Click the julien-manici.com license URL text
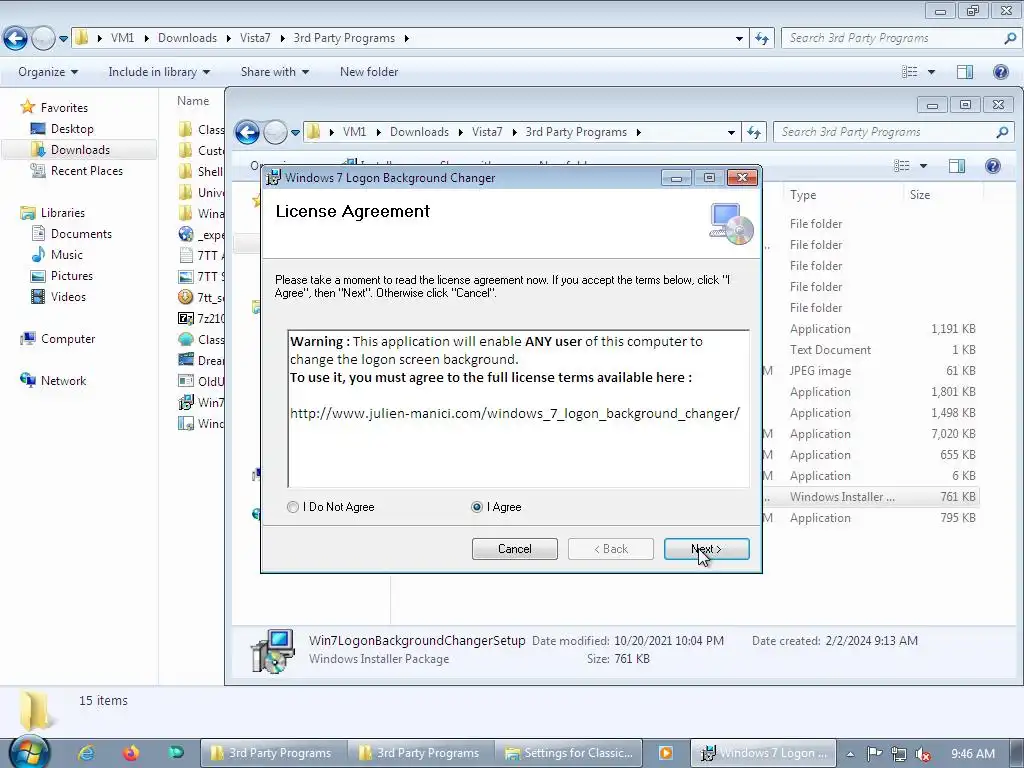The image size is (1024, 768). point(515,413)
